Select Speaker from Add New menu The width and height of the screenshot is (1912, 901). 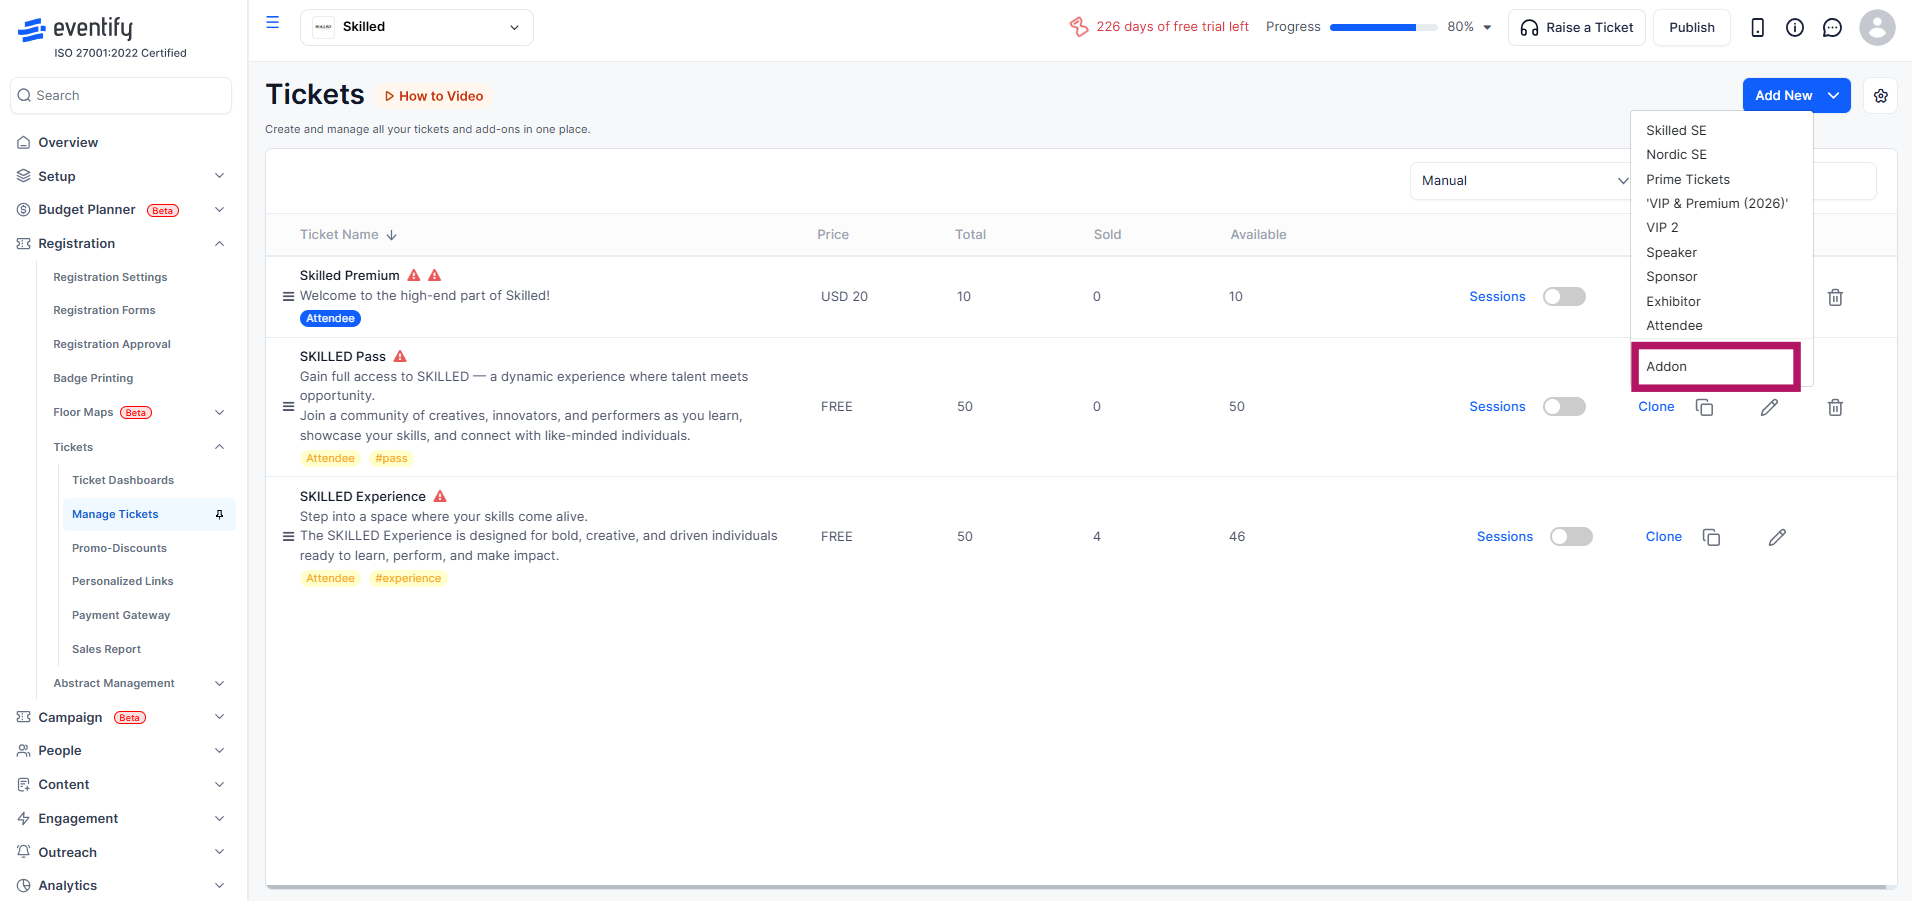tap(1721, 253)
